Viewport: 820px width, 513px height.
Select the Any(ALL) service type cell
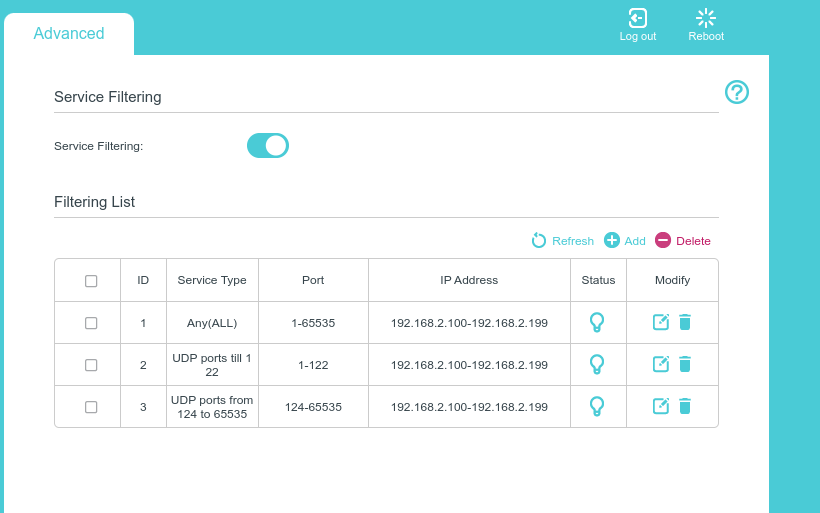(212, 323)
